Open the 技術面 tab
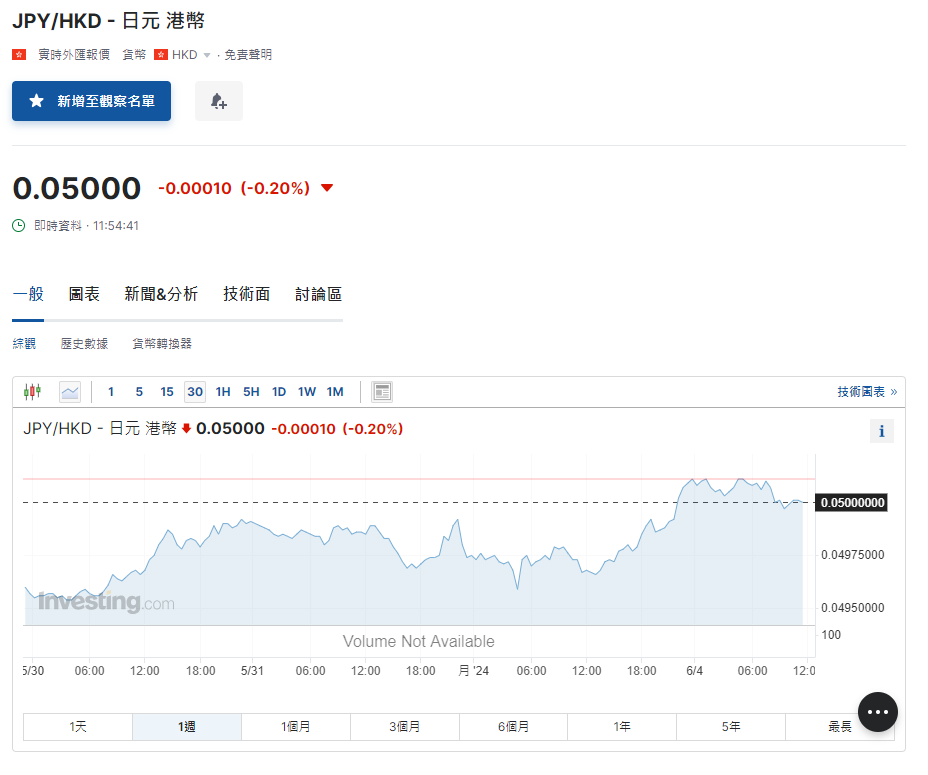This screenshot has height=775, width=928. (x=247, y=294)
